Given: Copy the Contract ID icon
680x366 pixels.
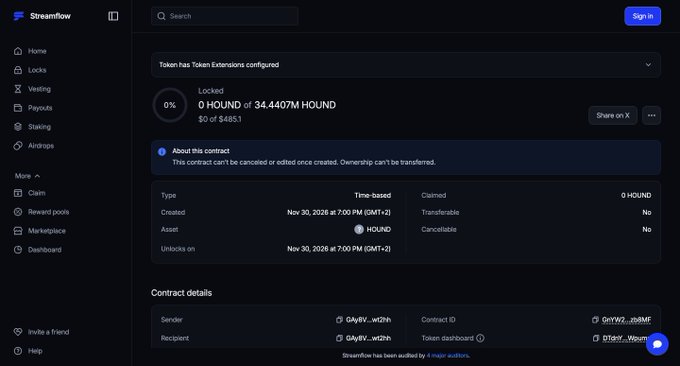Looking at the screenshot, I should click(595, 320).
